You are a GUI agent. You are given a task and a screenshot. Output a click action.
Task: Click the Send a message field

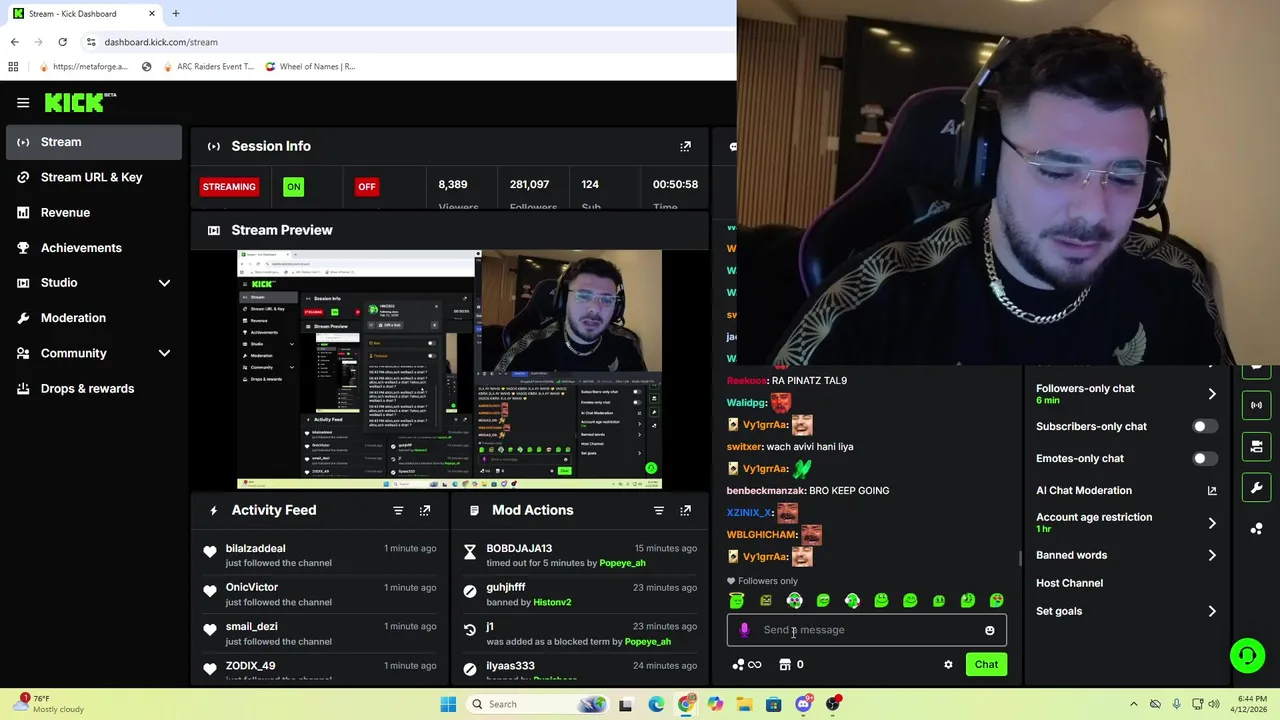[x=866, y=630]
